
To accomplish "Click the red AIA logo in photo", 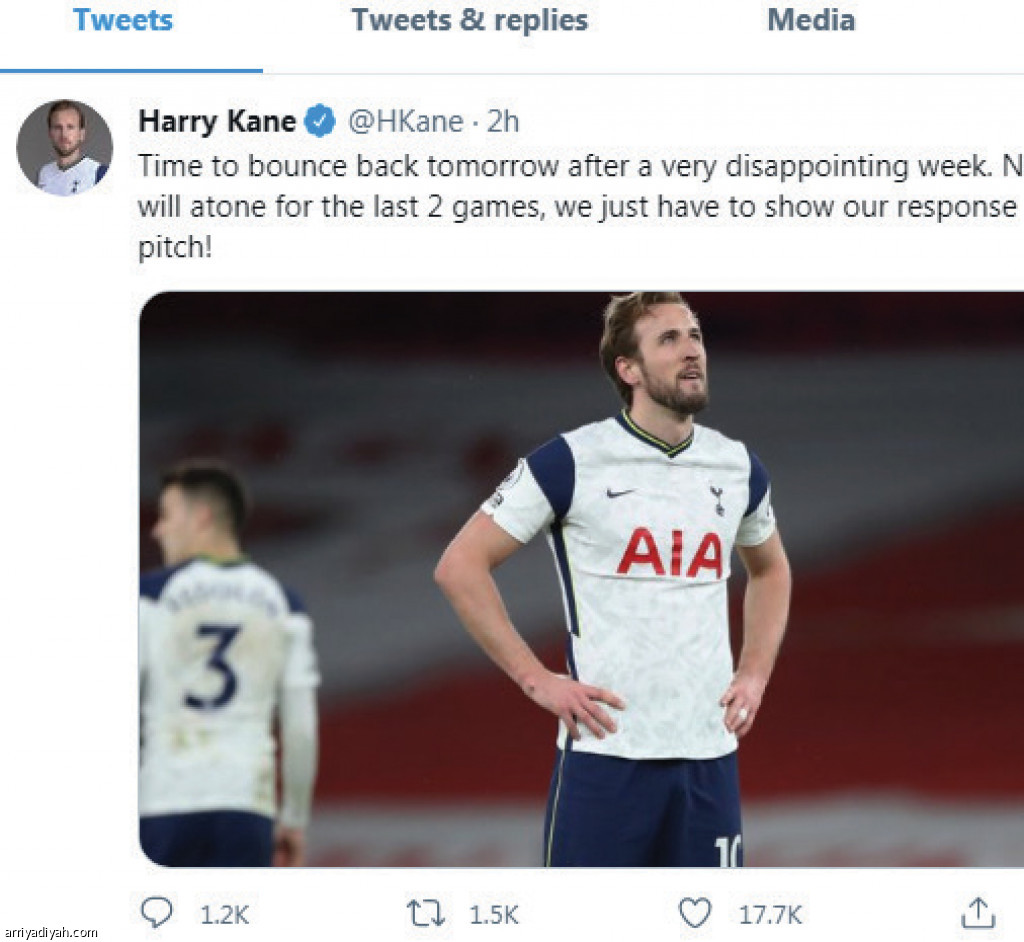I will tap(669, 553).
